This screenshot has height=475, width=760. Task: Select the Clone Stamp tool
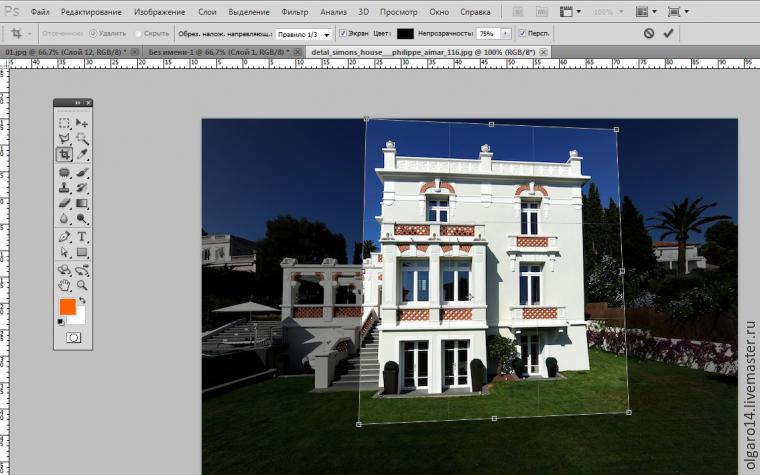click(x=64, y=188)
